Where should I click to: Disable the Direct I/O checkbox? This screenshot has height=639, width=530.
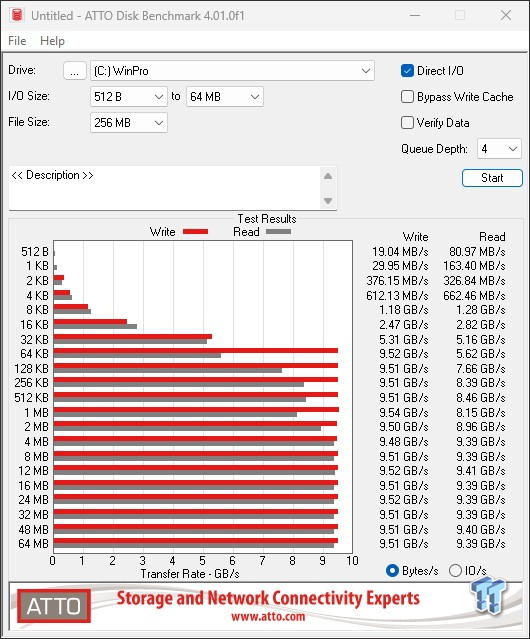pos(407,71)
